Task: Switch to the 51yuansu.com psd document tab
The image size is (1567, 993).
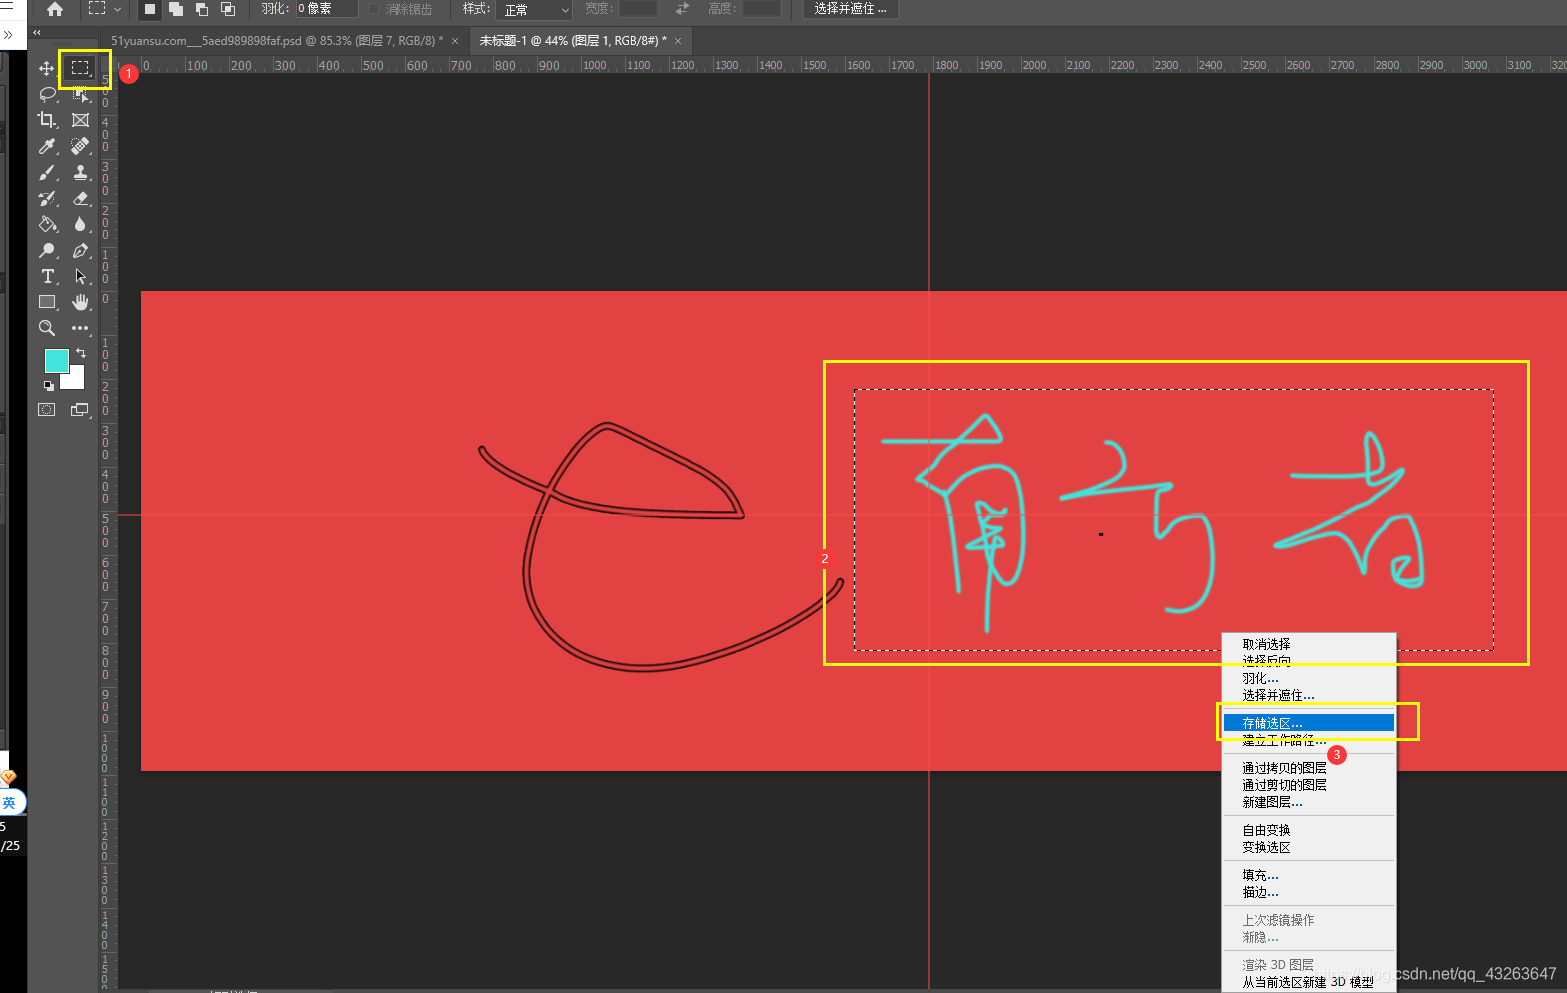Action: click(x=277, y=41)
